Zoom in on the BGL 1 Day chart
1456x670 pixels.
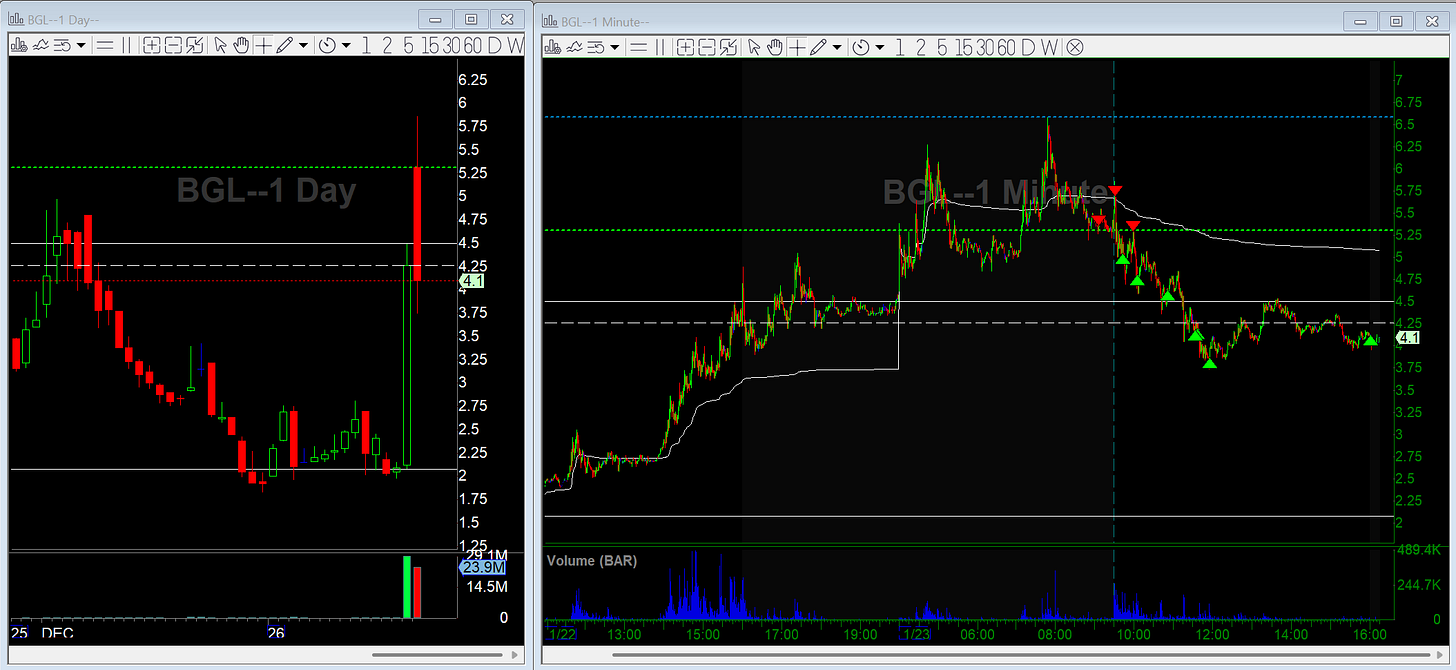pos(152,45)
